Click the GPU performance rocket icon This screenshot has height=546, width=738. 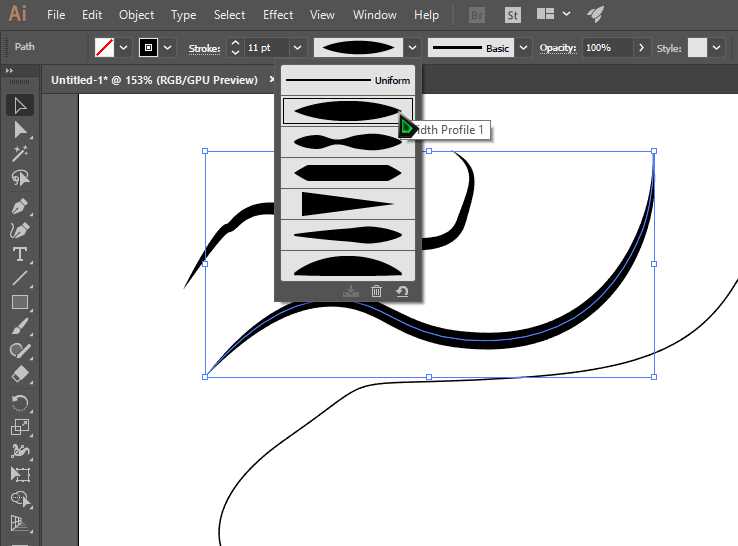coord(595,15)
